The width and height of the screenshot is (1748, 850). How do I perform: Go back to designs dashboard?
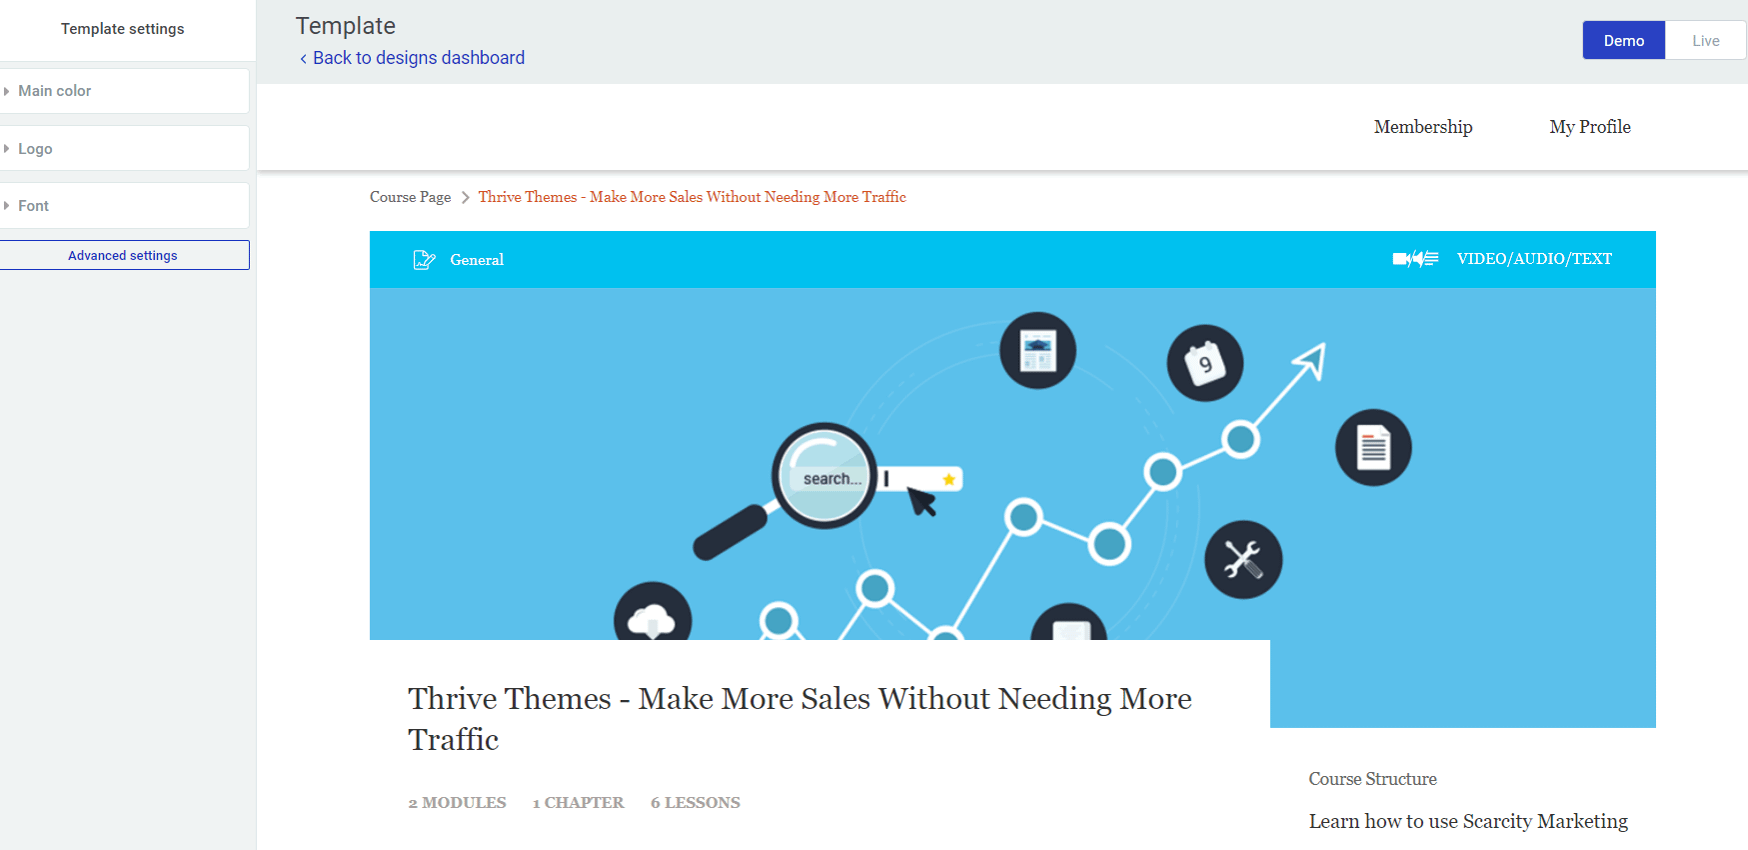click(418, 58)
